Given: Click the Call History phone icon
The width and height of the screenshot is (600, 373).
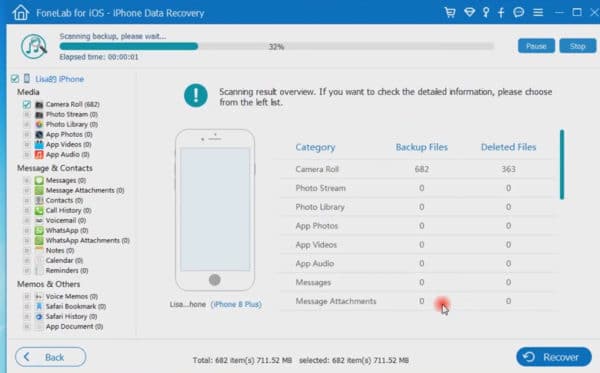Looking at the screenshot, I should click(39, 210).
